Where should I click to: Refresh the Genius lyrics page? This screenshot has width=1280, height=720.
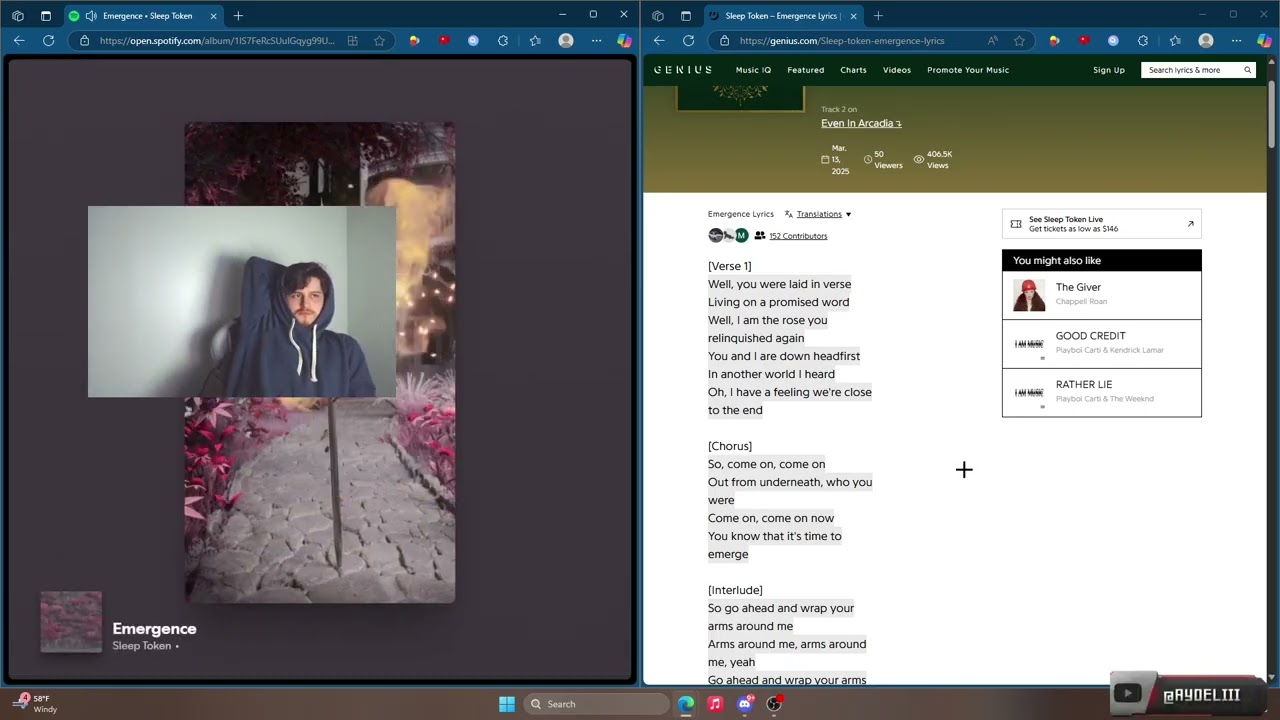[688, 41]
